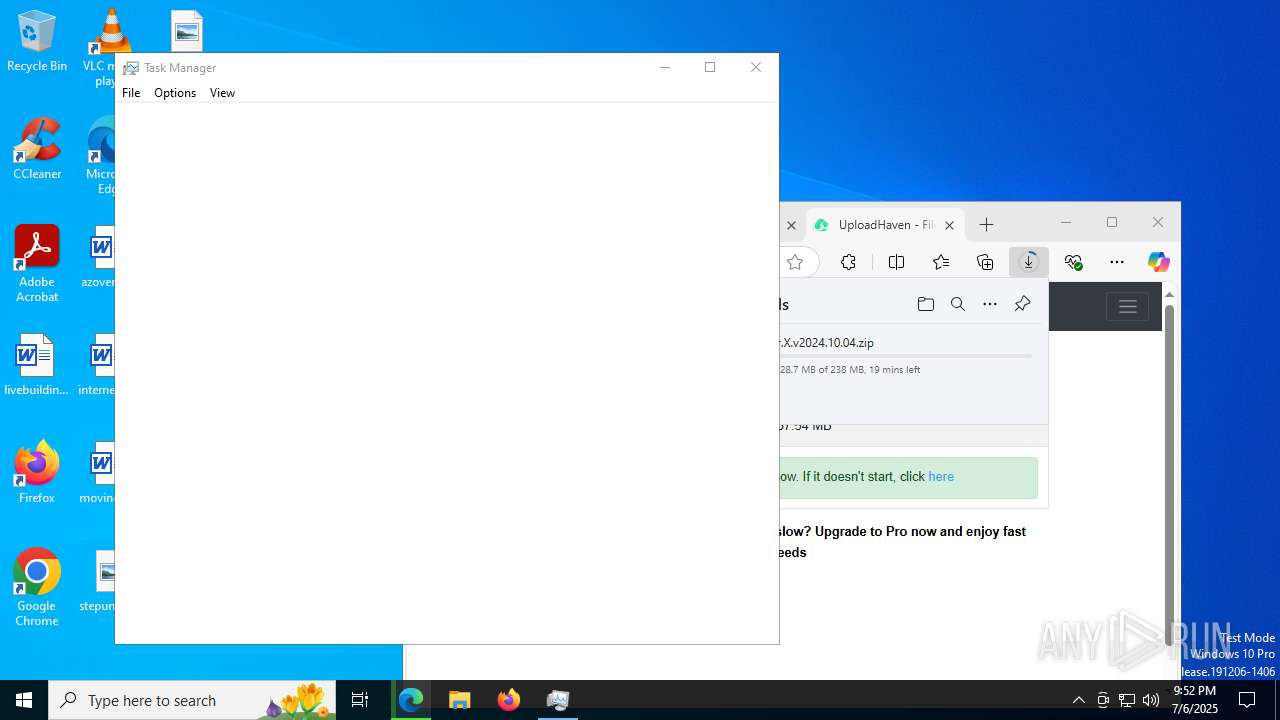Open the Windows Start menu
1280x720 pixels.
[24, 700]
